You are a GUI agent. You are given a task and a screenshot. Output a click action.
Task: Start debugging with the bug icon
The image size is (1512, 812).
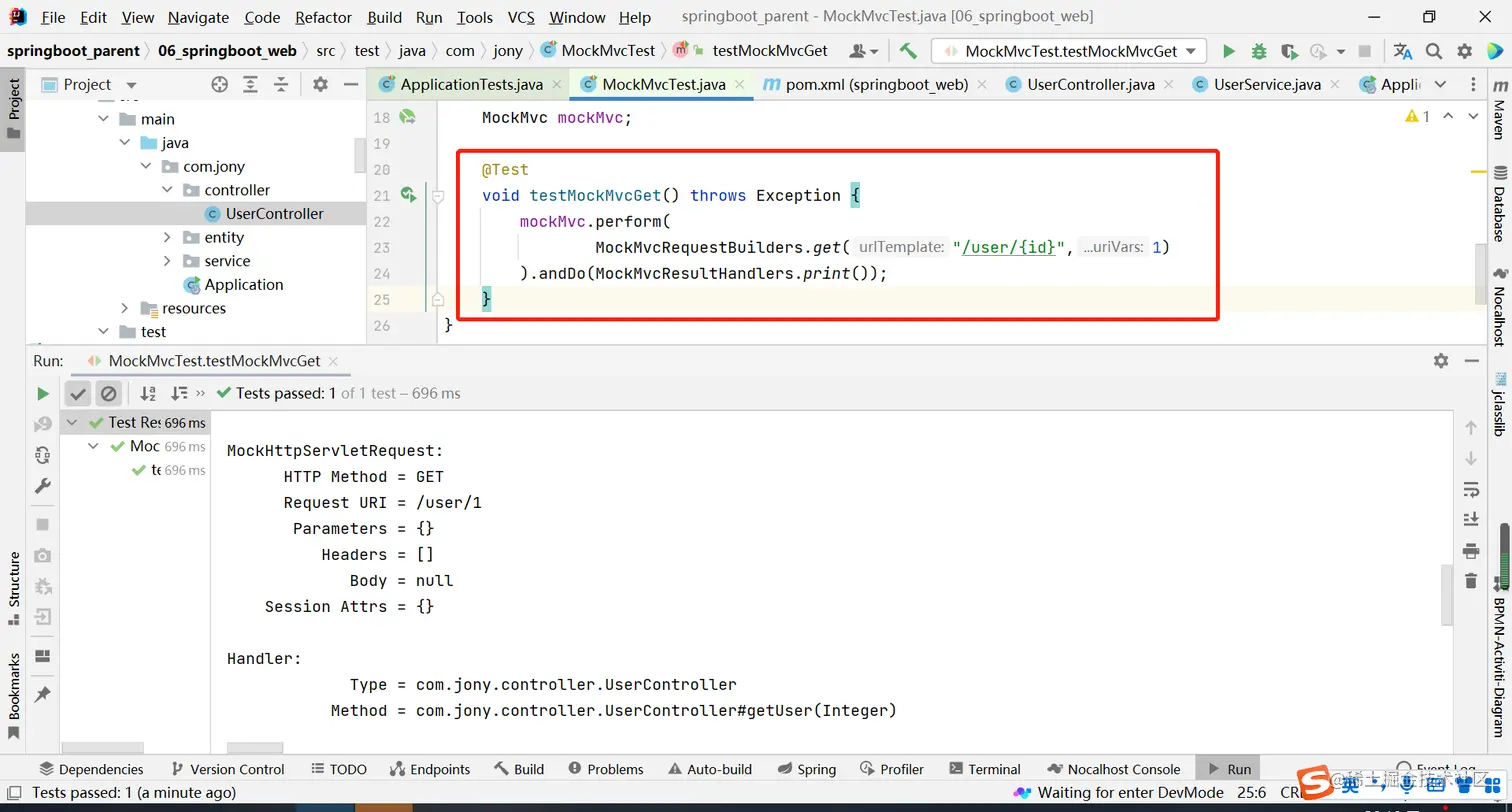tap(1259, 51)
